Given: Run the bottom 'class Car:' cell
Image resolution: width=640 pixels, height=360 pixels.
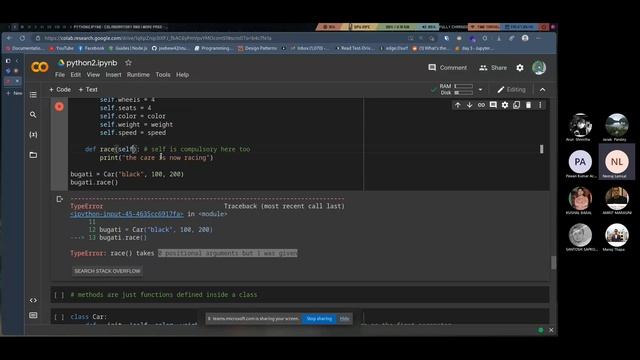Looking at the screenshot, I should 59,317.
